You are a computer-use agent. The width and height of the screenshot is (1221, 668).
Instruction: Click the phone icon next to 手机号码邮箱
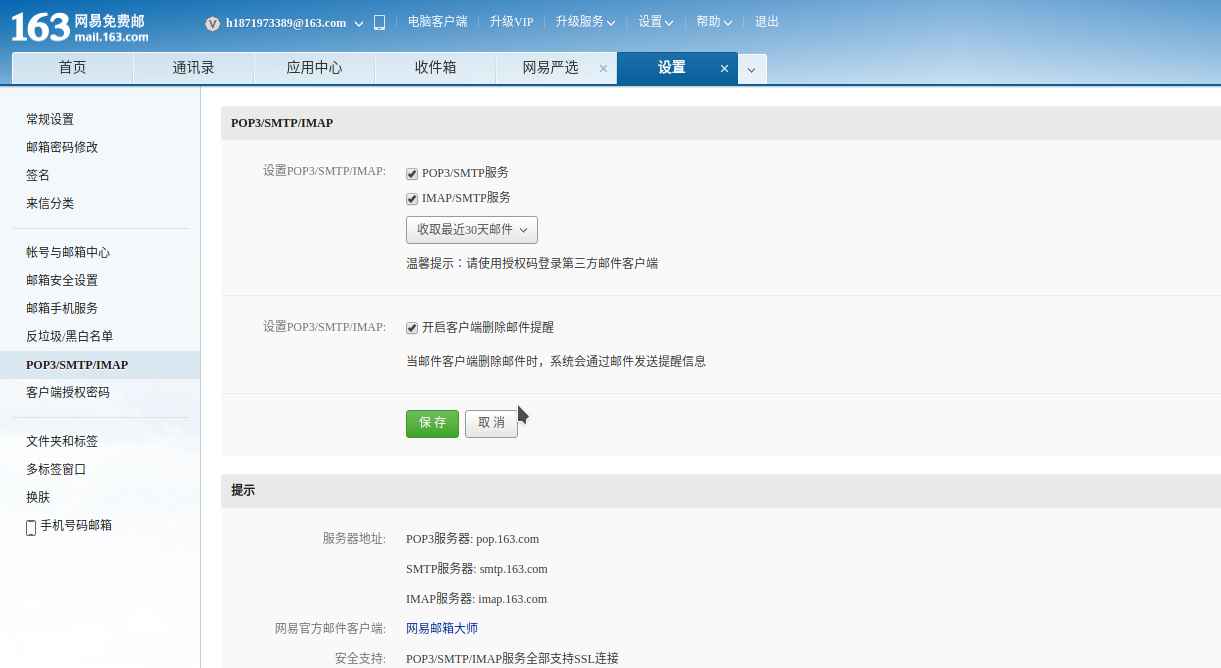click(31, 527)
